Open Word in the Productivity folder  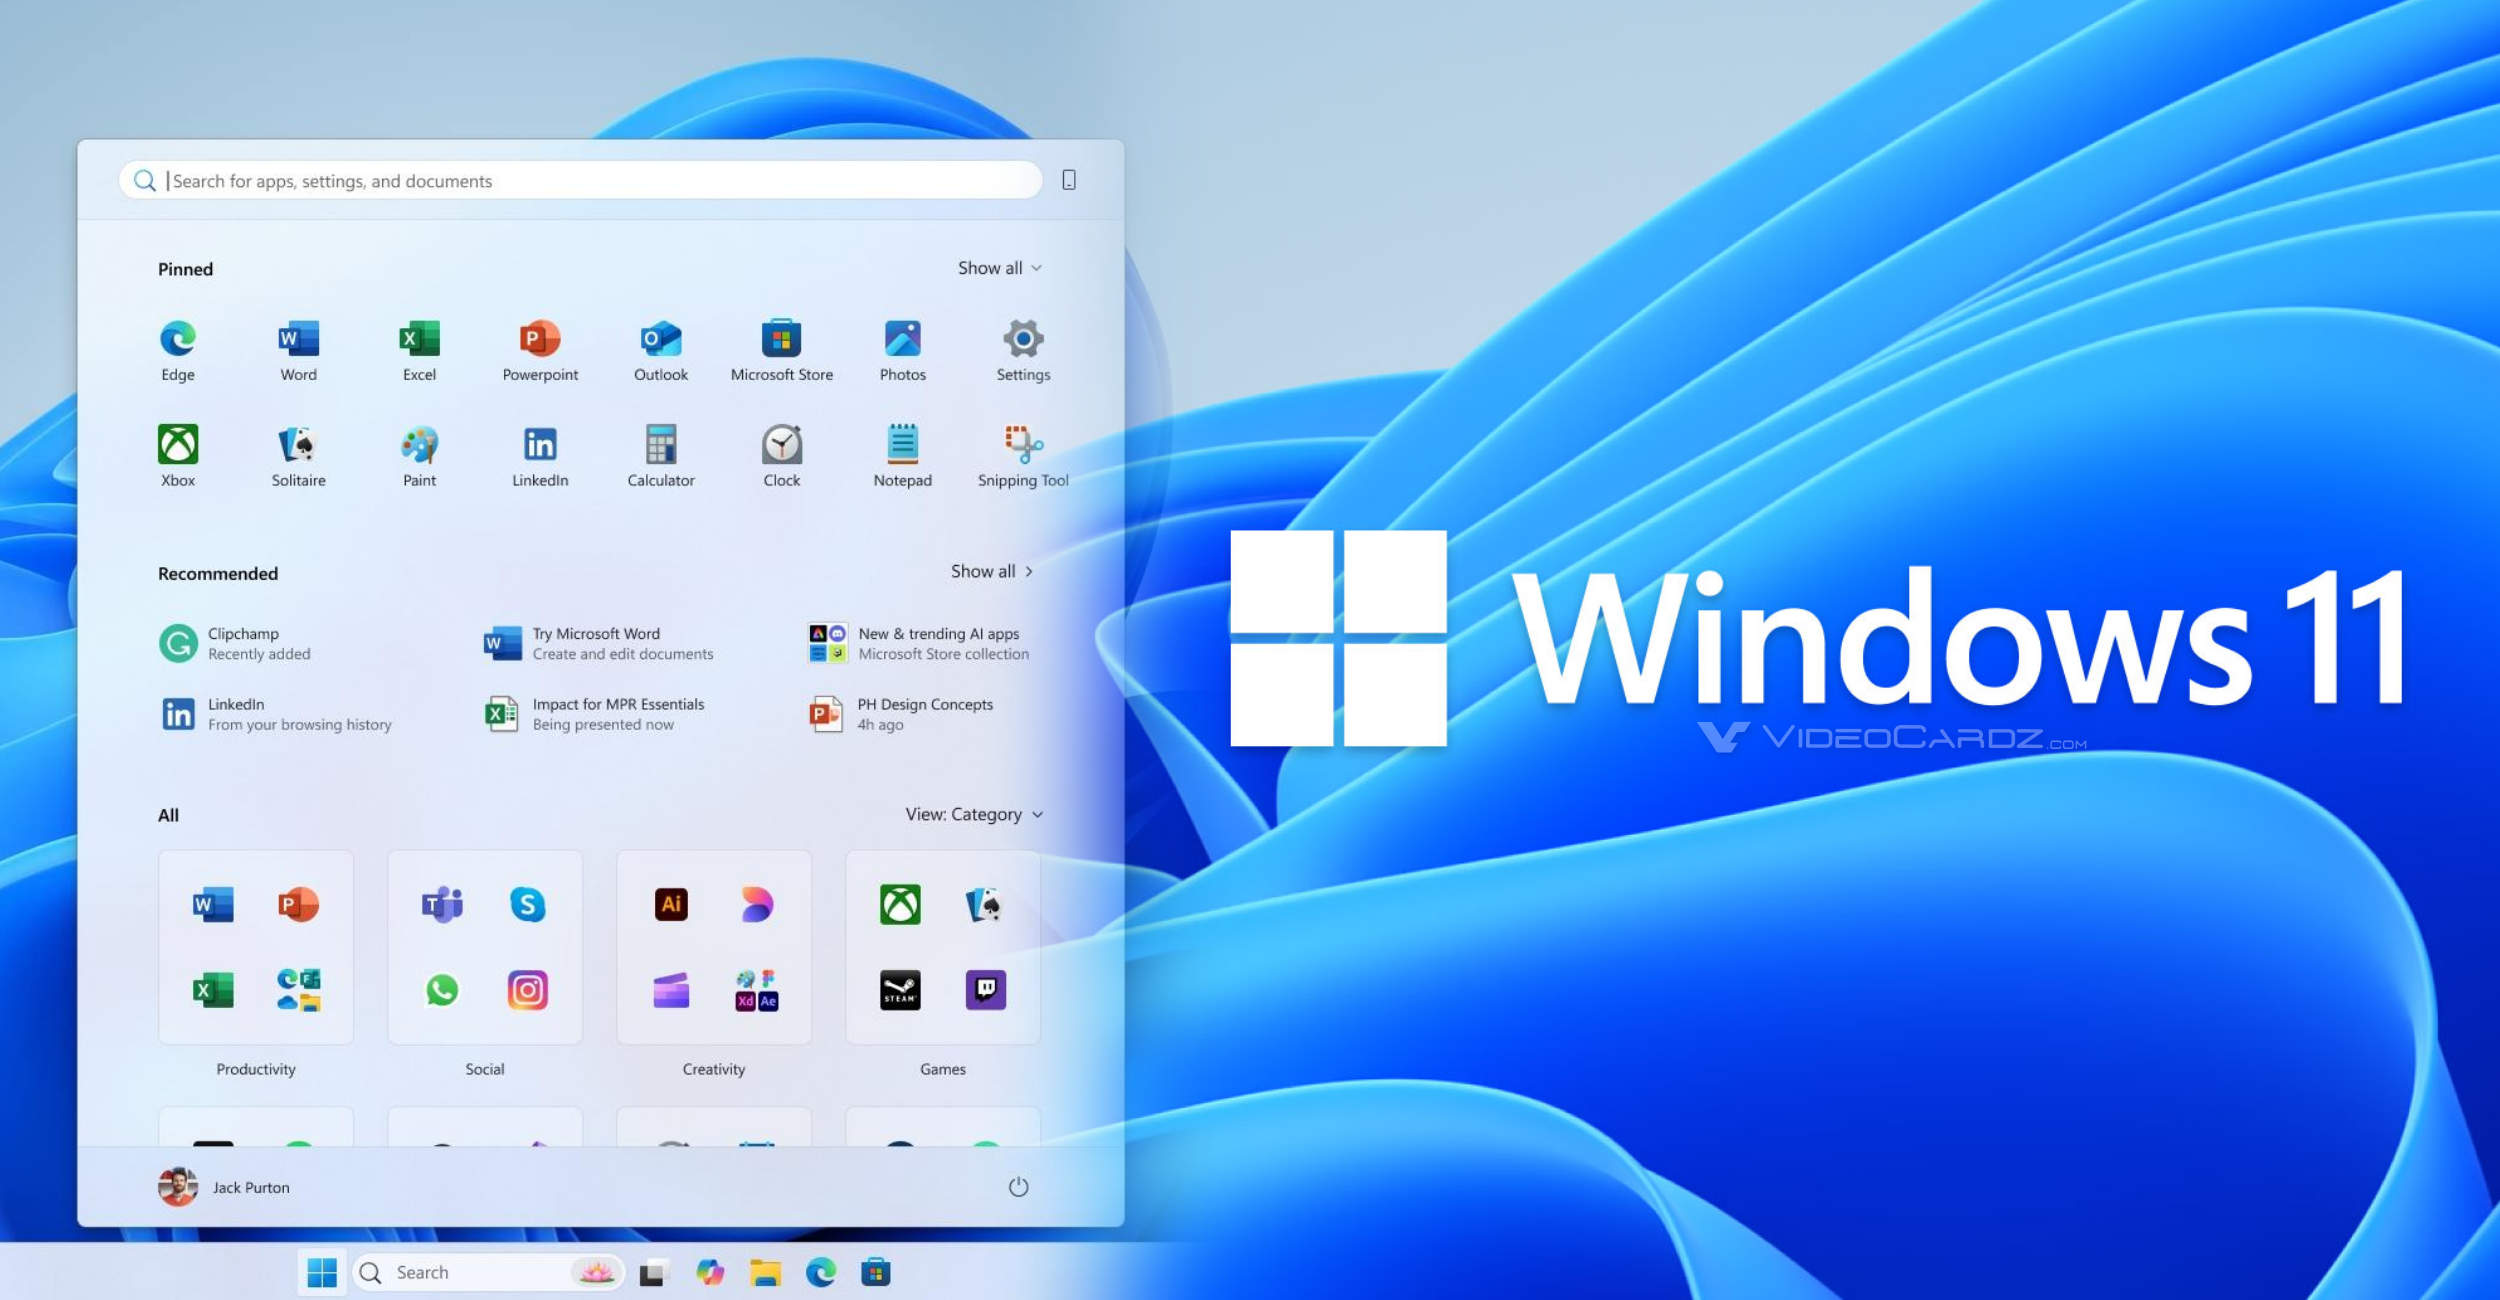pyautogui.click(x=213, y=905)
